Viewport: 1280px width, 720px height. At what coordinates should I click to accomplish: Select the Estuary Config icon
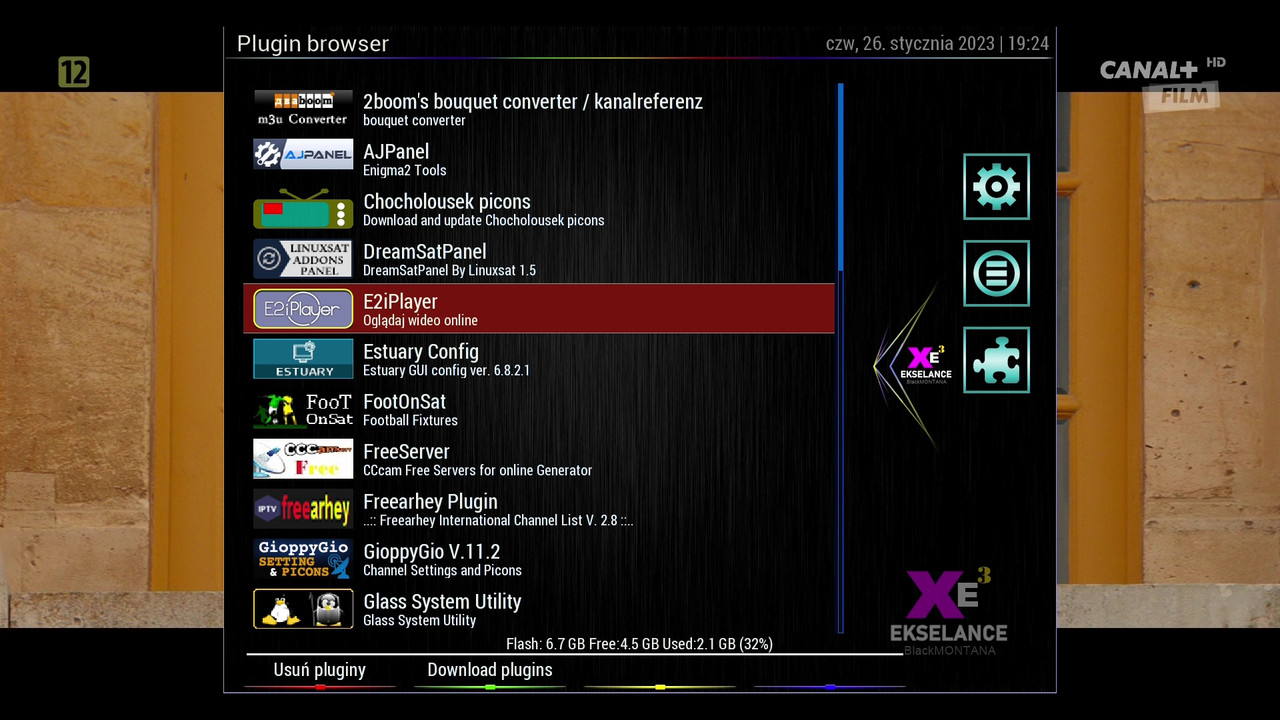(x=303, y=359)
